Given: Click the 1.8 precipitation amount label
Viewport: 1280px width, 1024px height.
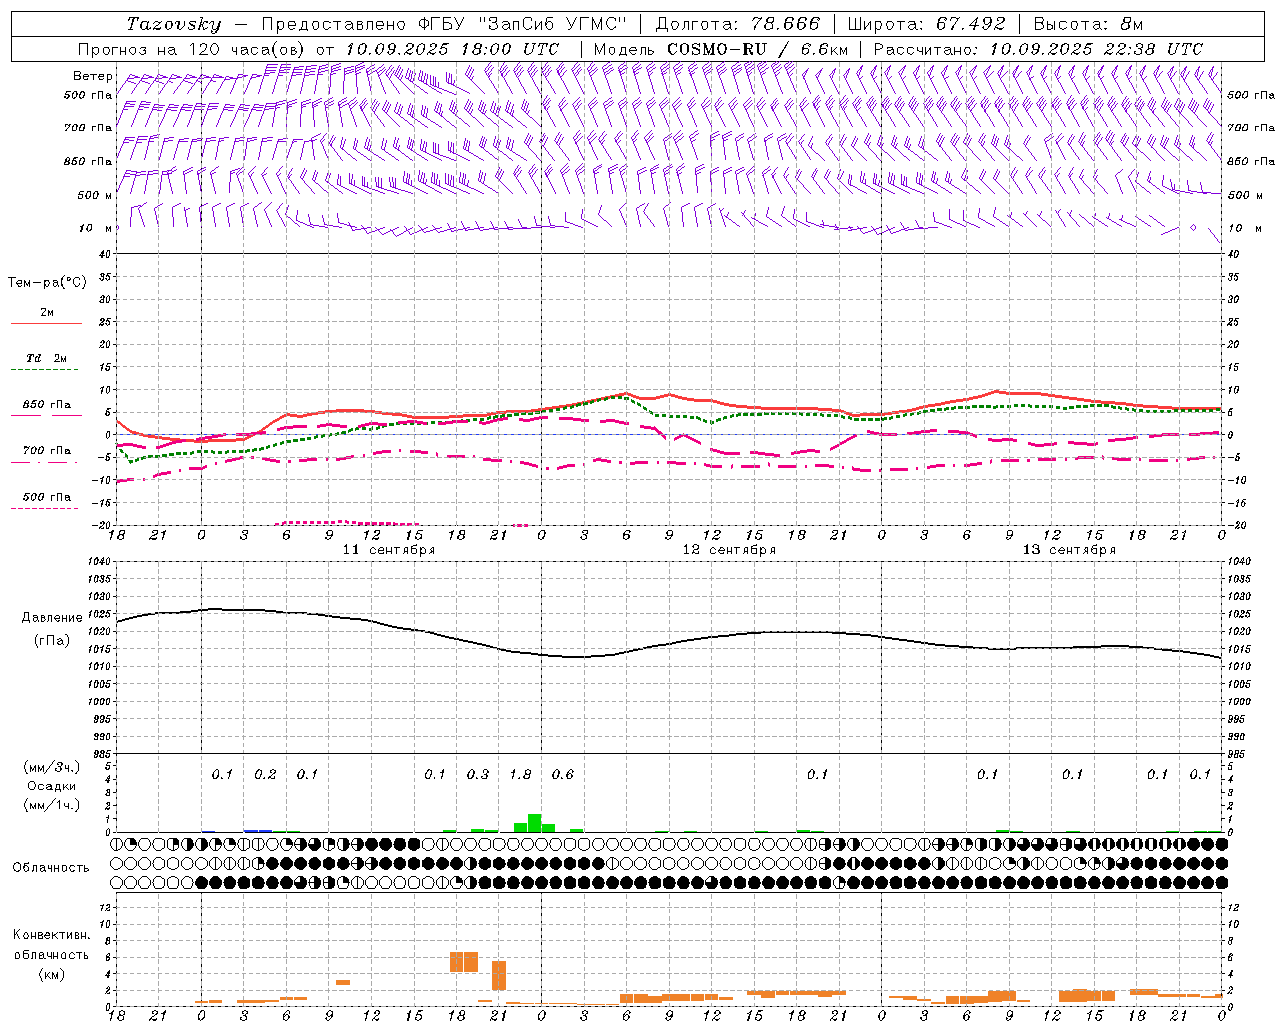Looking at the screenshot, I should [x=520, y=774].
